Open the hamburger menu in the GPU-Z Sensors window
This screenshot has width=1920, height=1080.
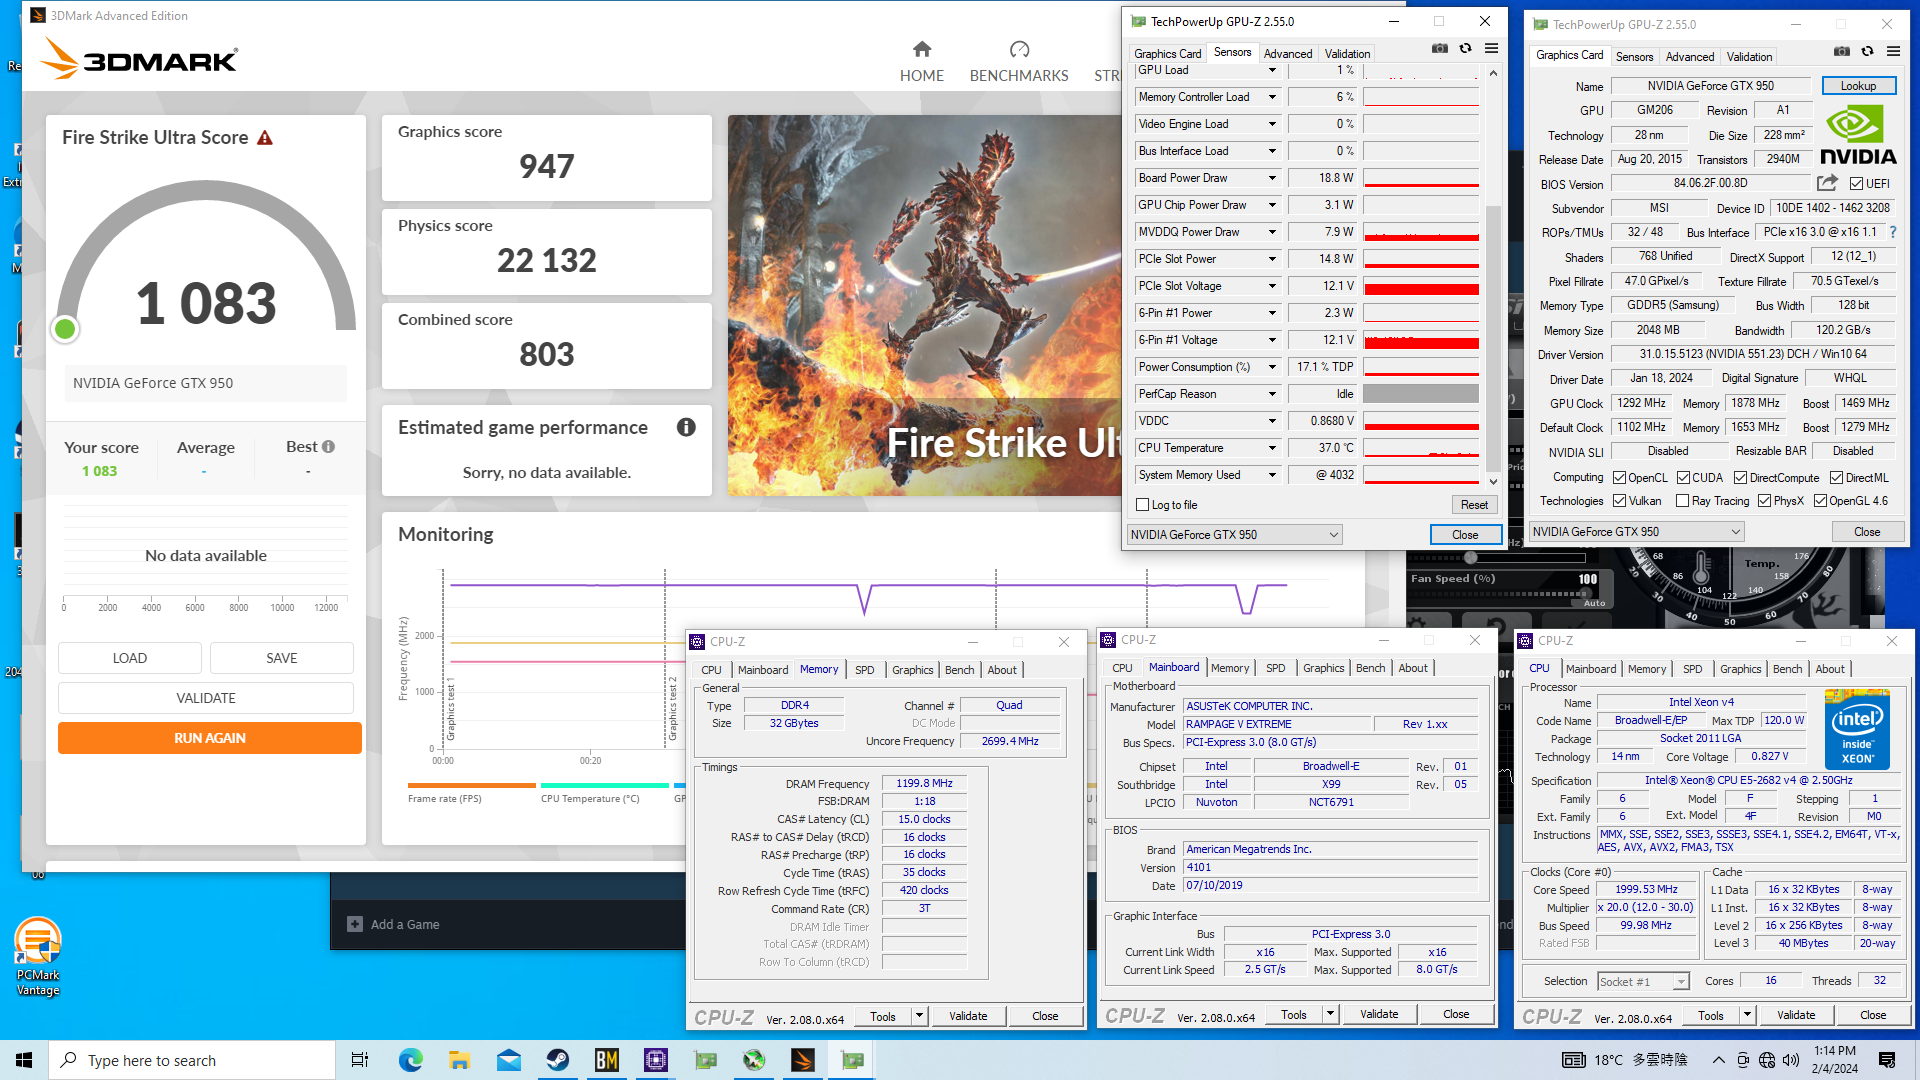(1491, 48)
